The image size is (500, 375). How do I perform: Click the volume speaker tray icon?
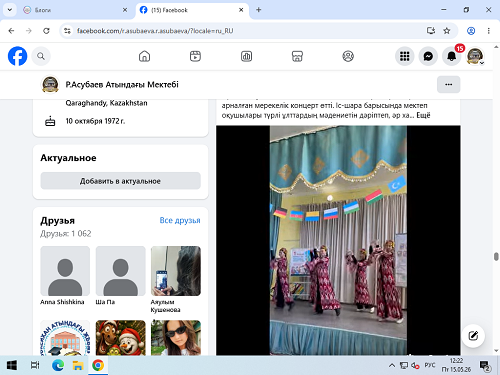(x=415, y=366)
